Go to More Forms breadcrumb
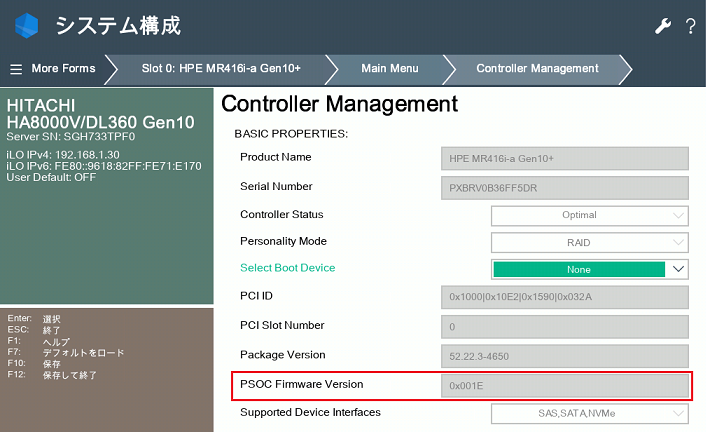 63,69
